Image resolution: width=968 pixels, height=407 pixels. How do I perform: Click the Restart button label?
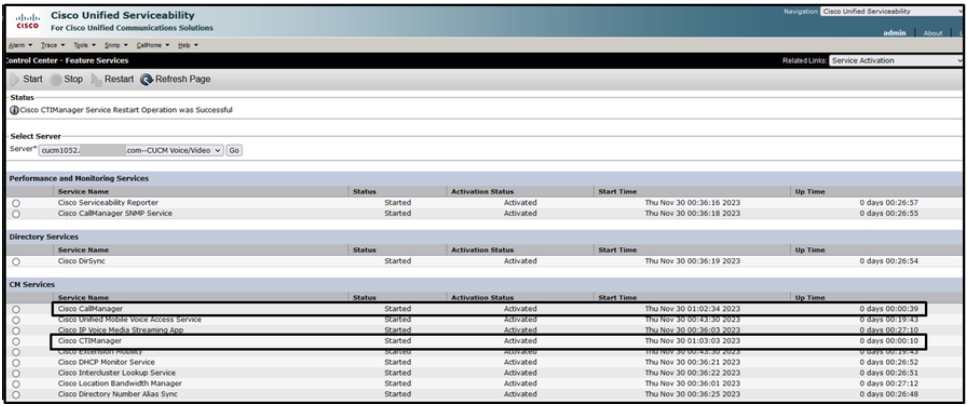(119, 79)
